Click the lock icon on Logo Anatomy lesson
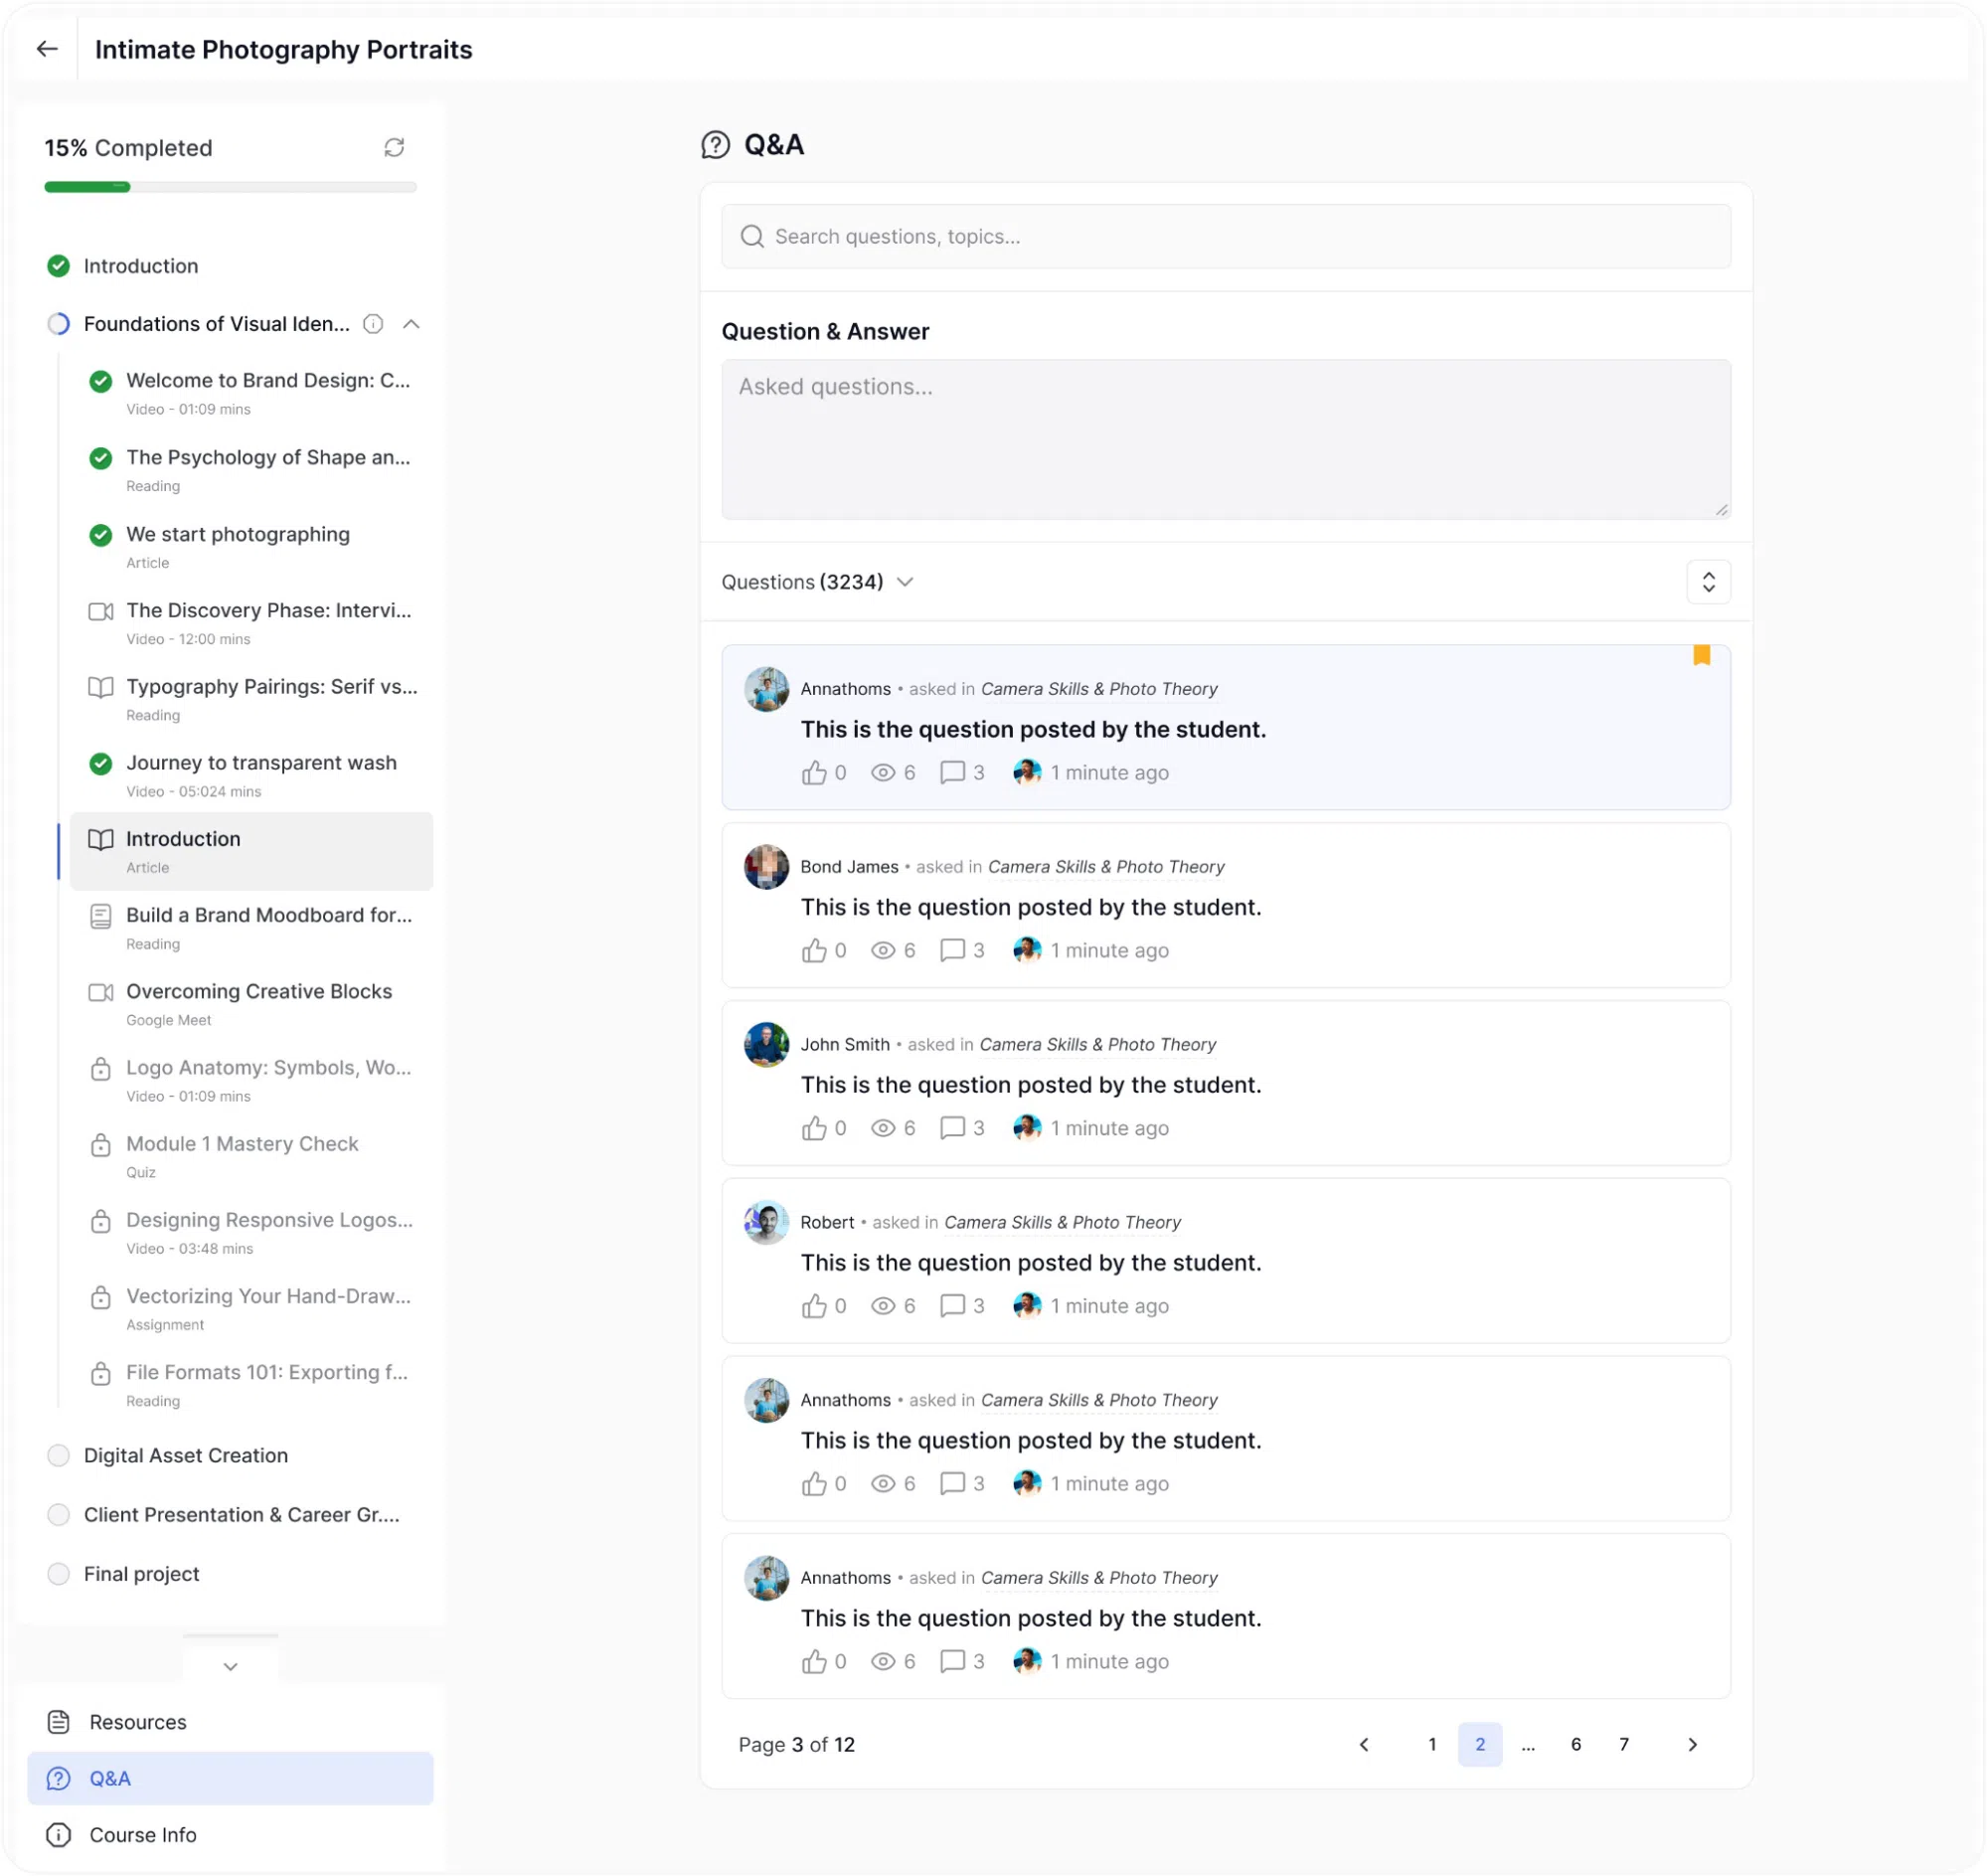1987x1876 pixels. pos(101,1068)
